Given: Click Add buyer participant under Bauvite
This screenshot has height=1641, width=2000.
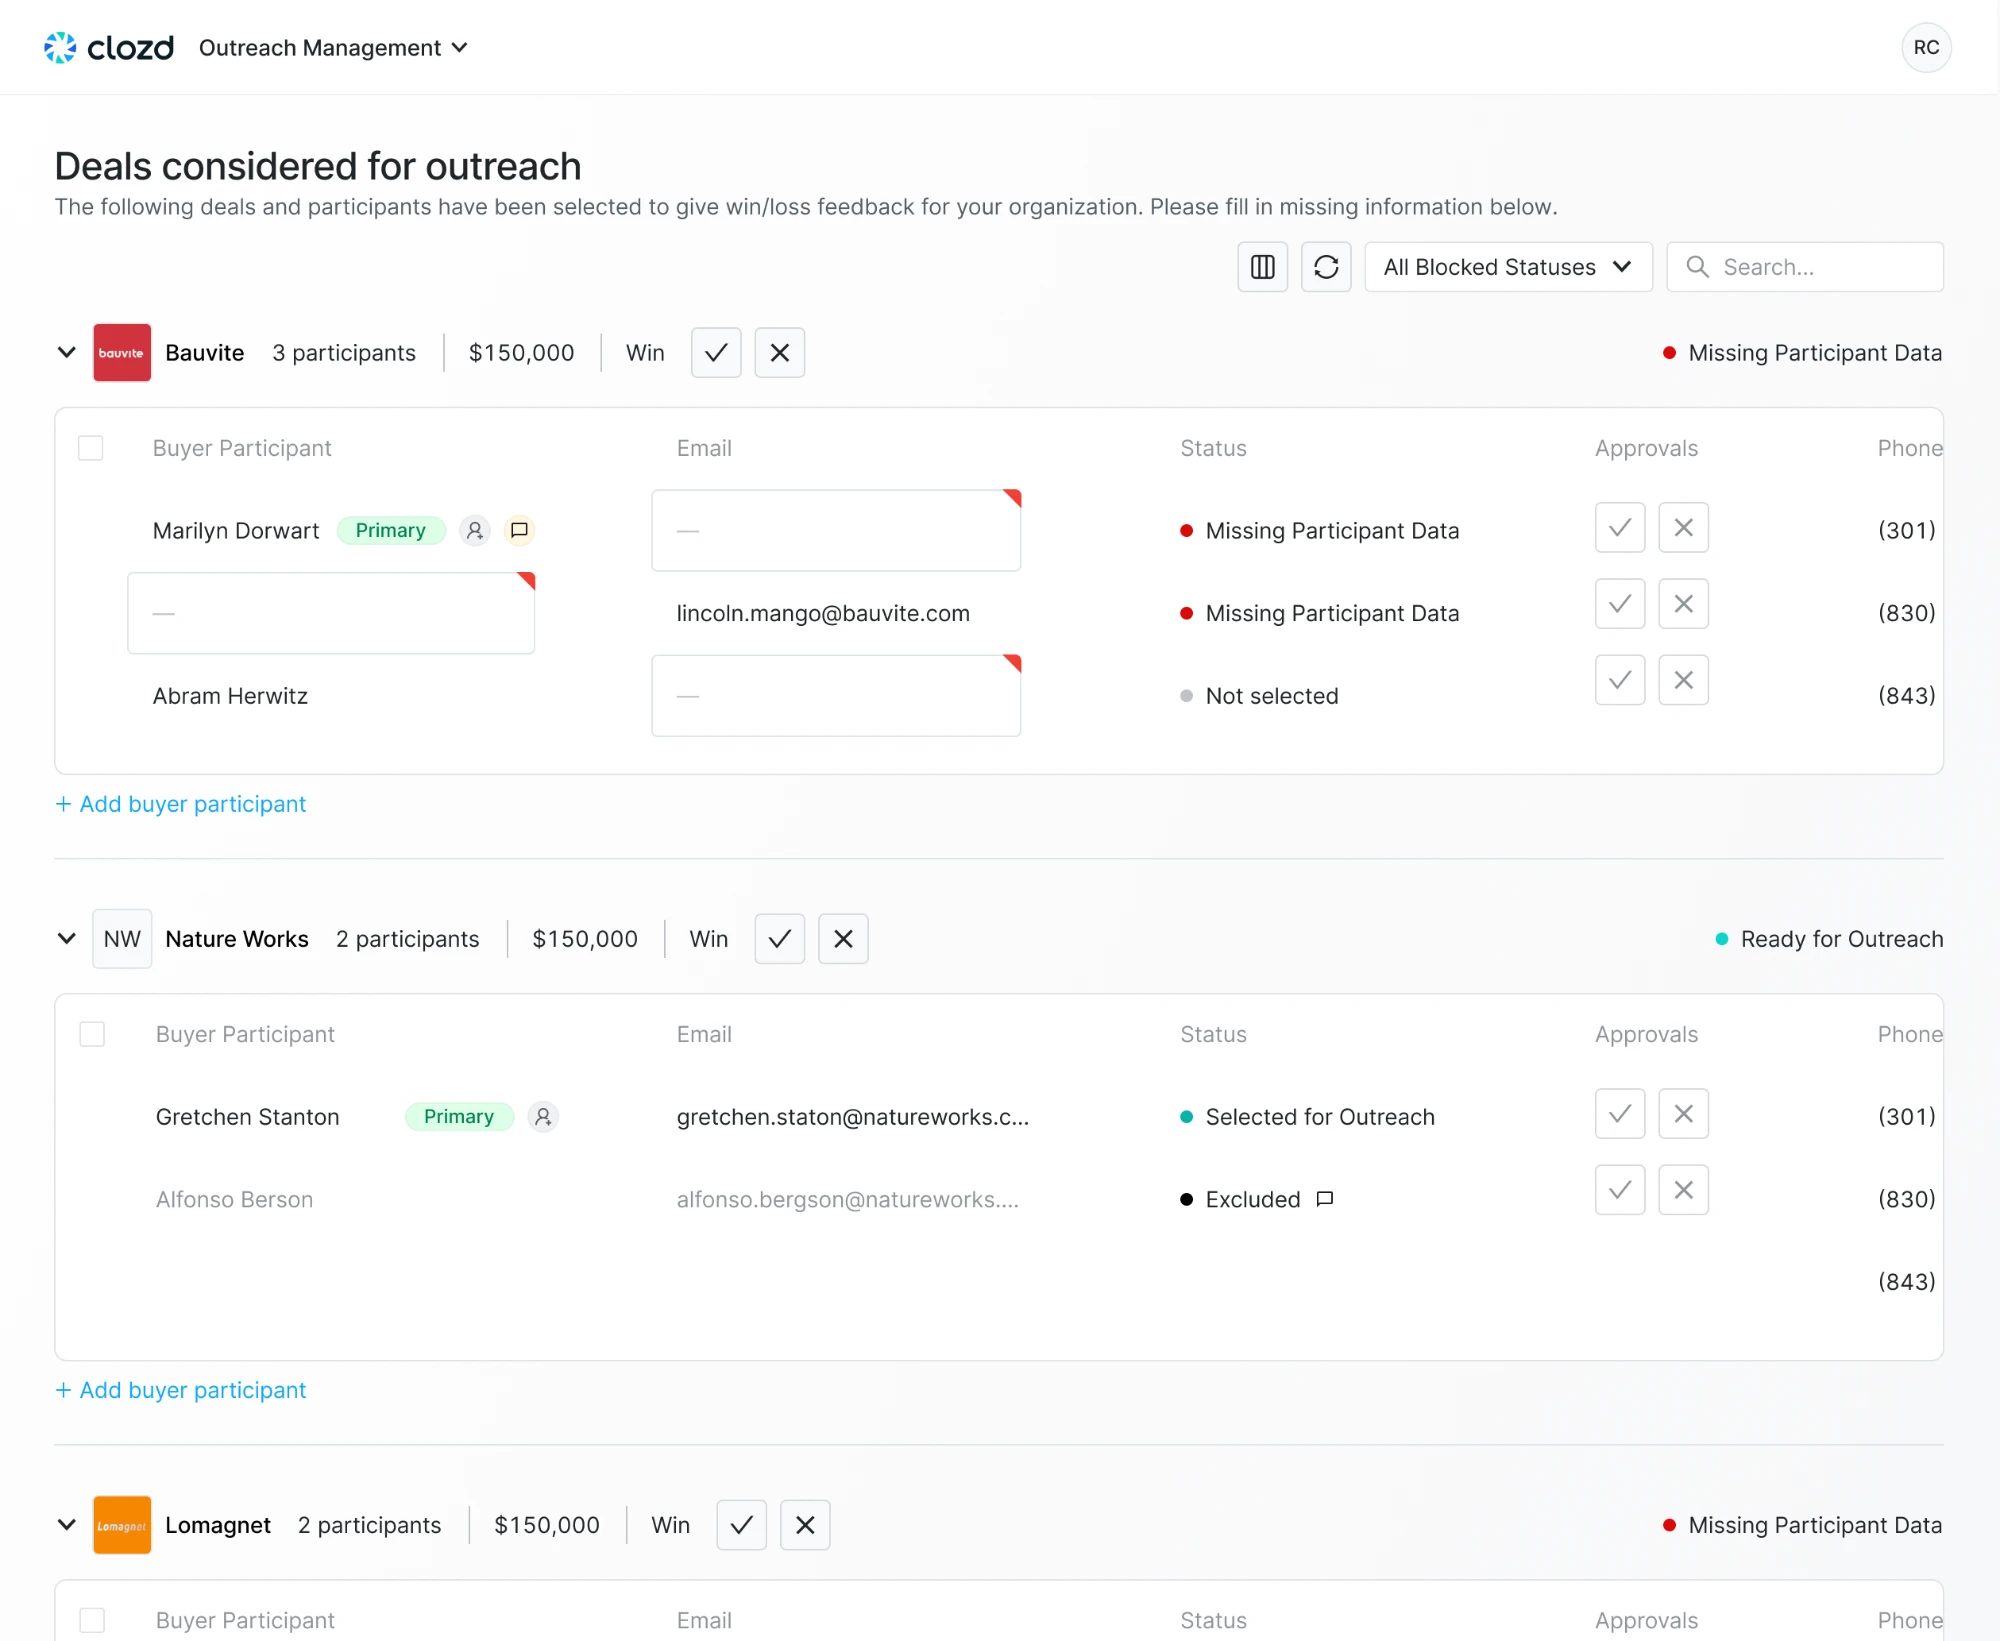Looking at the screenshot, I should point(181,804).
